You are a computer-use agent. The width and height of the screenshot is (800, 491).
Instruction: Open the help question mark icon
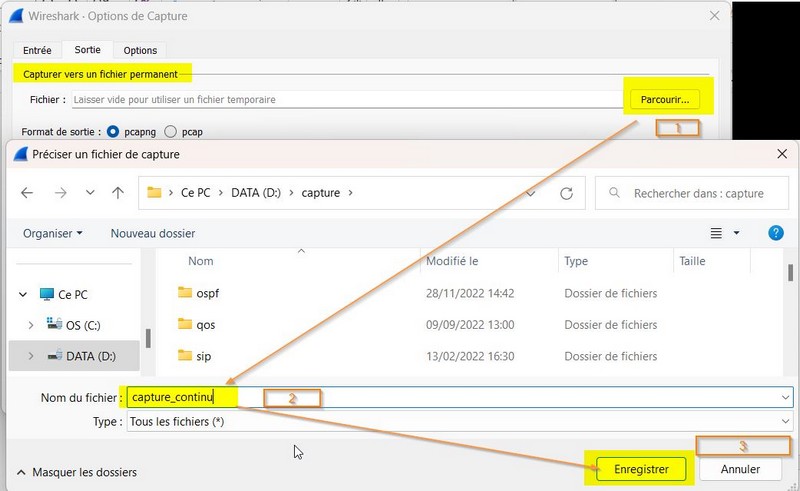pyautogui.click(x=775, y=233)
